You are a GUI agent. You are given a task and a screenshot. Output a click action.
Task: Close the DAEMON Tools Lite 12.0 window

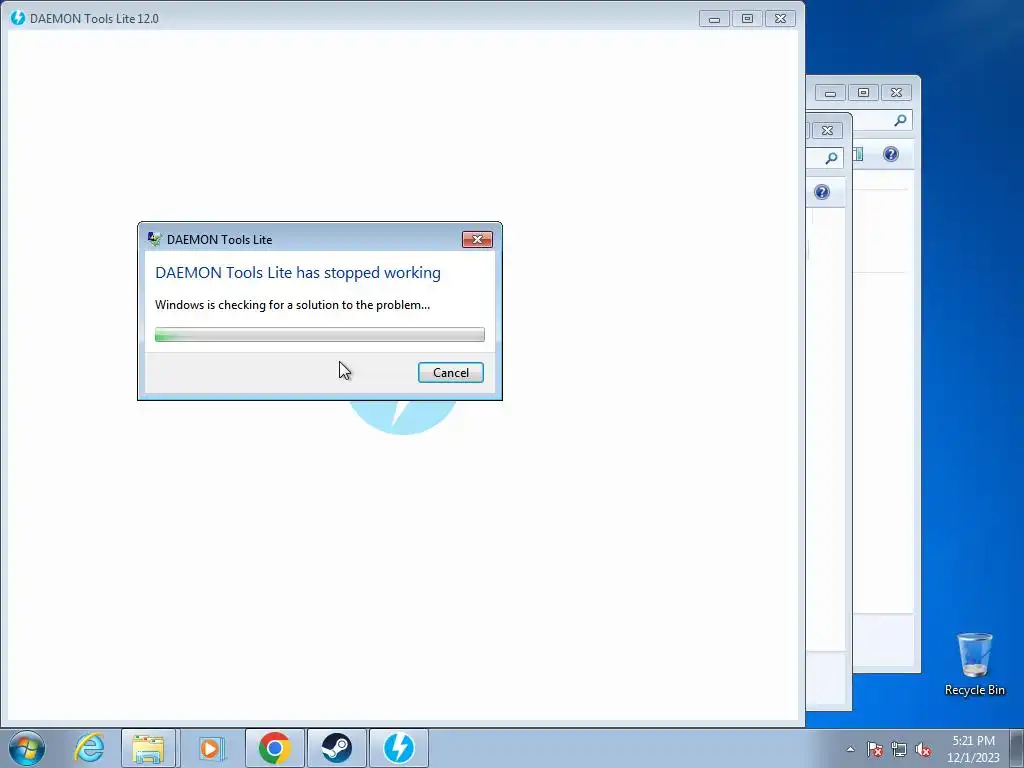[780, 19]
